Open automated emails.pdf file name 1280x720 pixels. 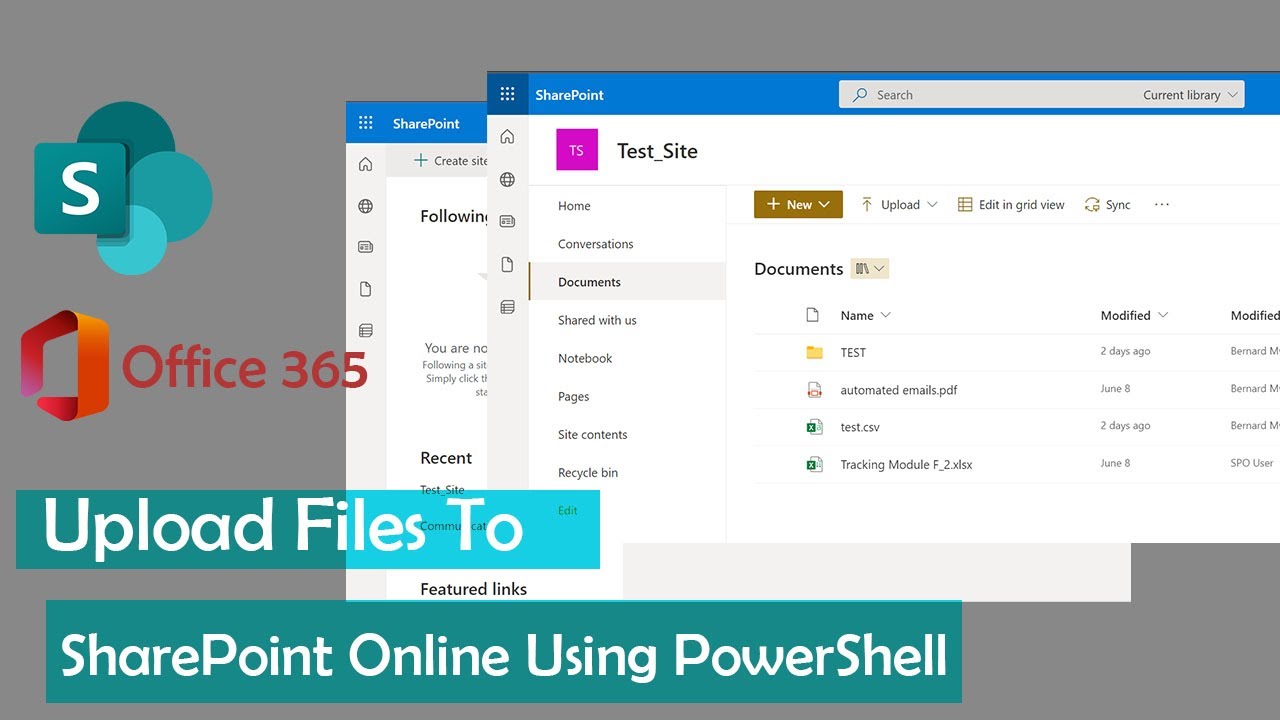tap(898, 390)
